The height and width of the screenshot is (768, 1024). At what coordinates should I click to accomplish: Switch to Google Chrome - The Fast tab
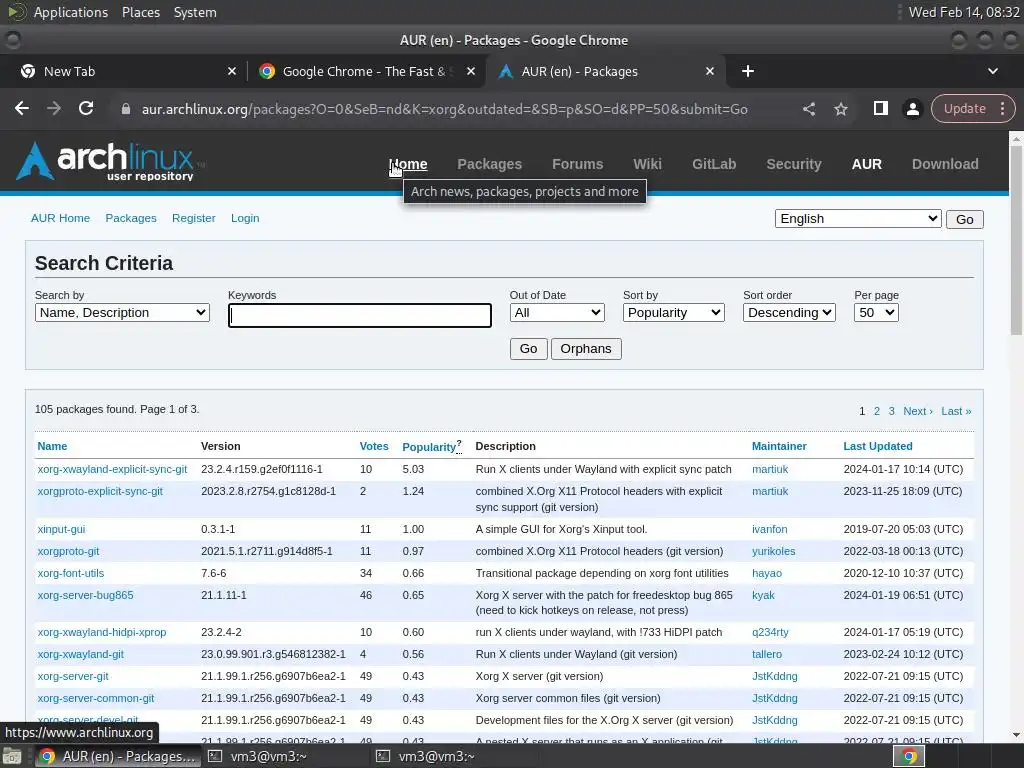(366, 71)
